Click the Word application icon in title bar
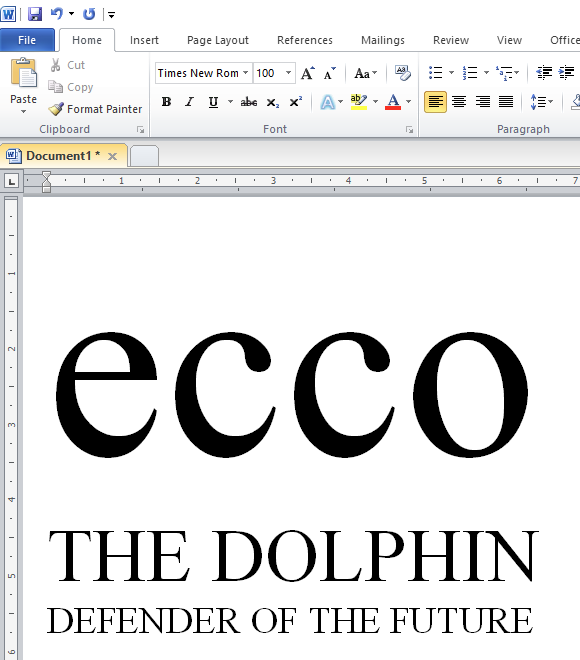Screen dimensions: 580x660 click(x=8, y=14)
